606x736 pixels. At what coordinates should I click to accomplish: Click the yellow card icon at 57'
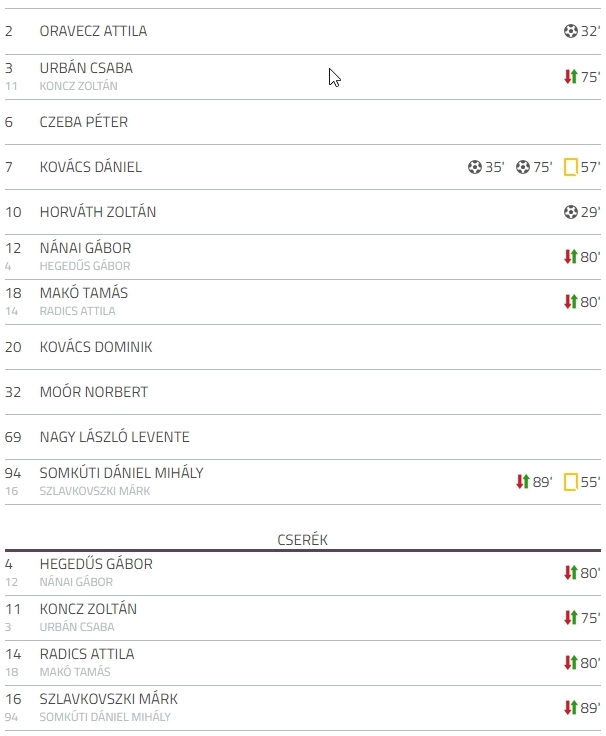coord(570,167)
